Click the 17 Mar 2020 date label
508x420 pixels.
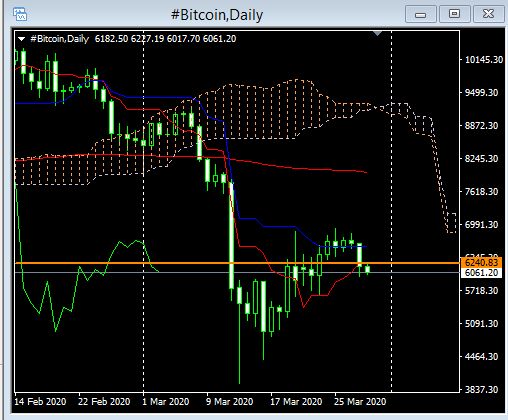click(x=296, y=401)
